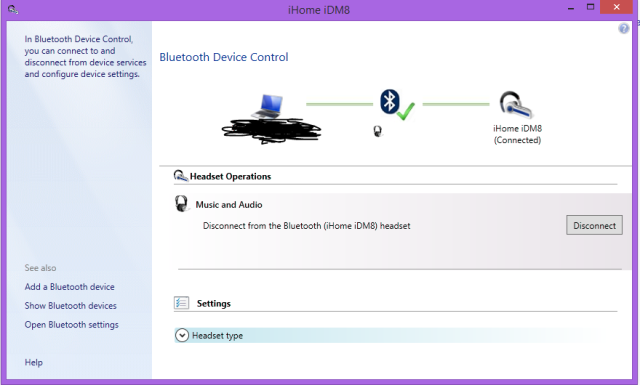Open the Help link in sidebar
640x385 pixels.
click(x=33, y=362)
